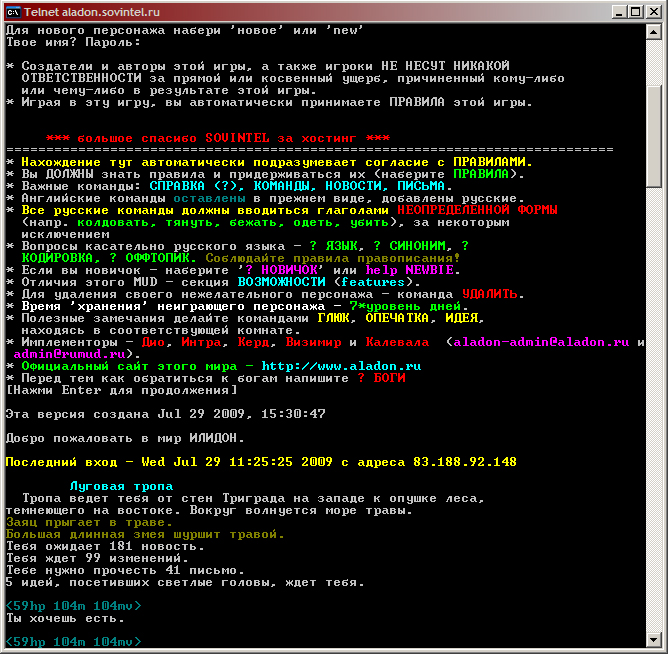Click the cyan word 'ПИСЬМА'
The height and width of the screenshot is (654, 668).
click(x=421, y=186)
